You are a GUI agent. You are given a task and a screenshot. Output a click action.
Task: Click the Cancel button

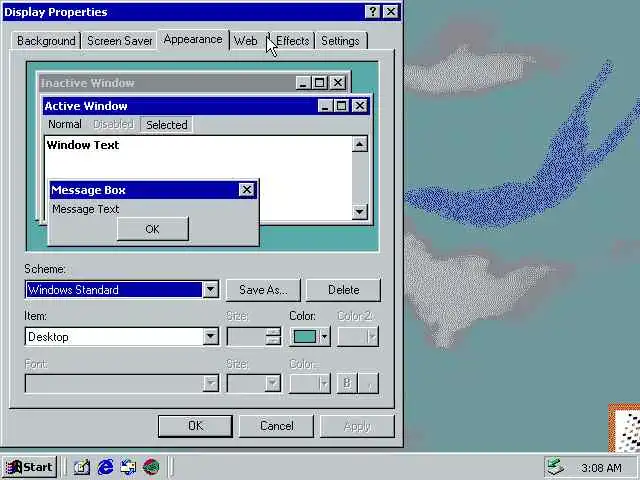pyautogui.click(x=276, y=426)
